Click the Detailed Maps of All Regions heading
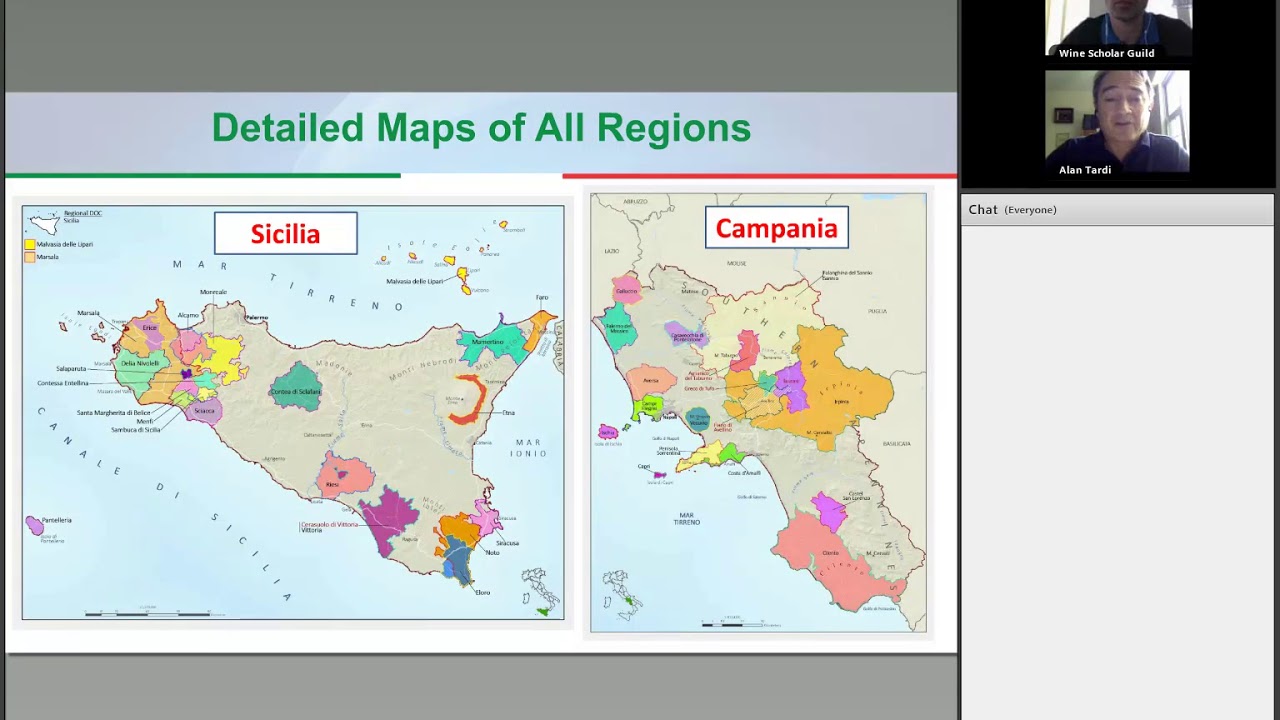The image size is (1280, 720). pyautogui.click(x=481, y=128)
